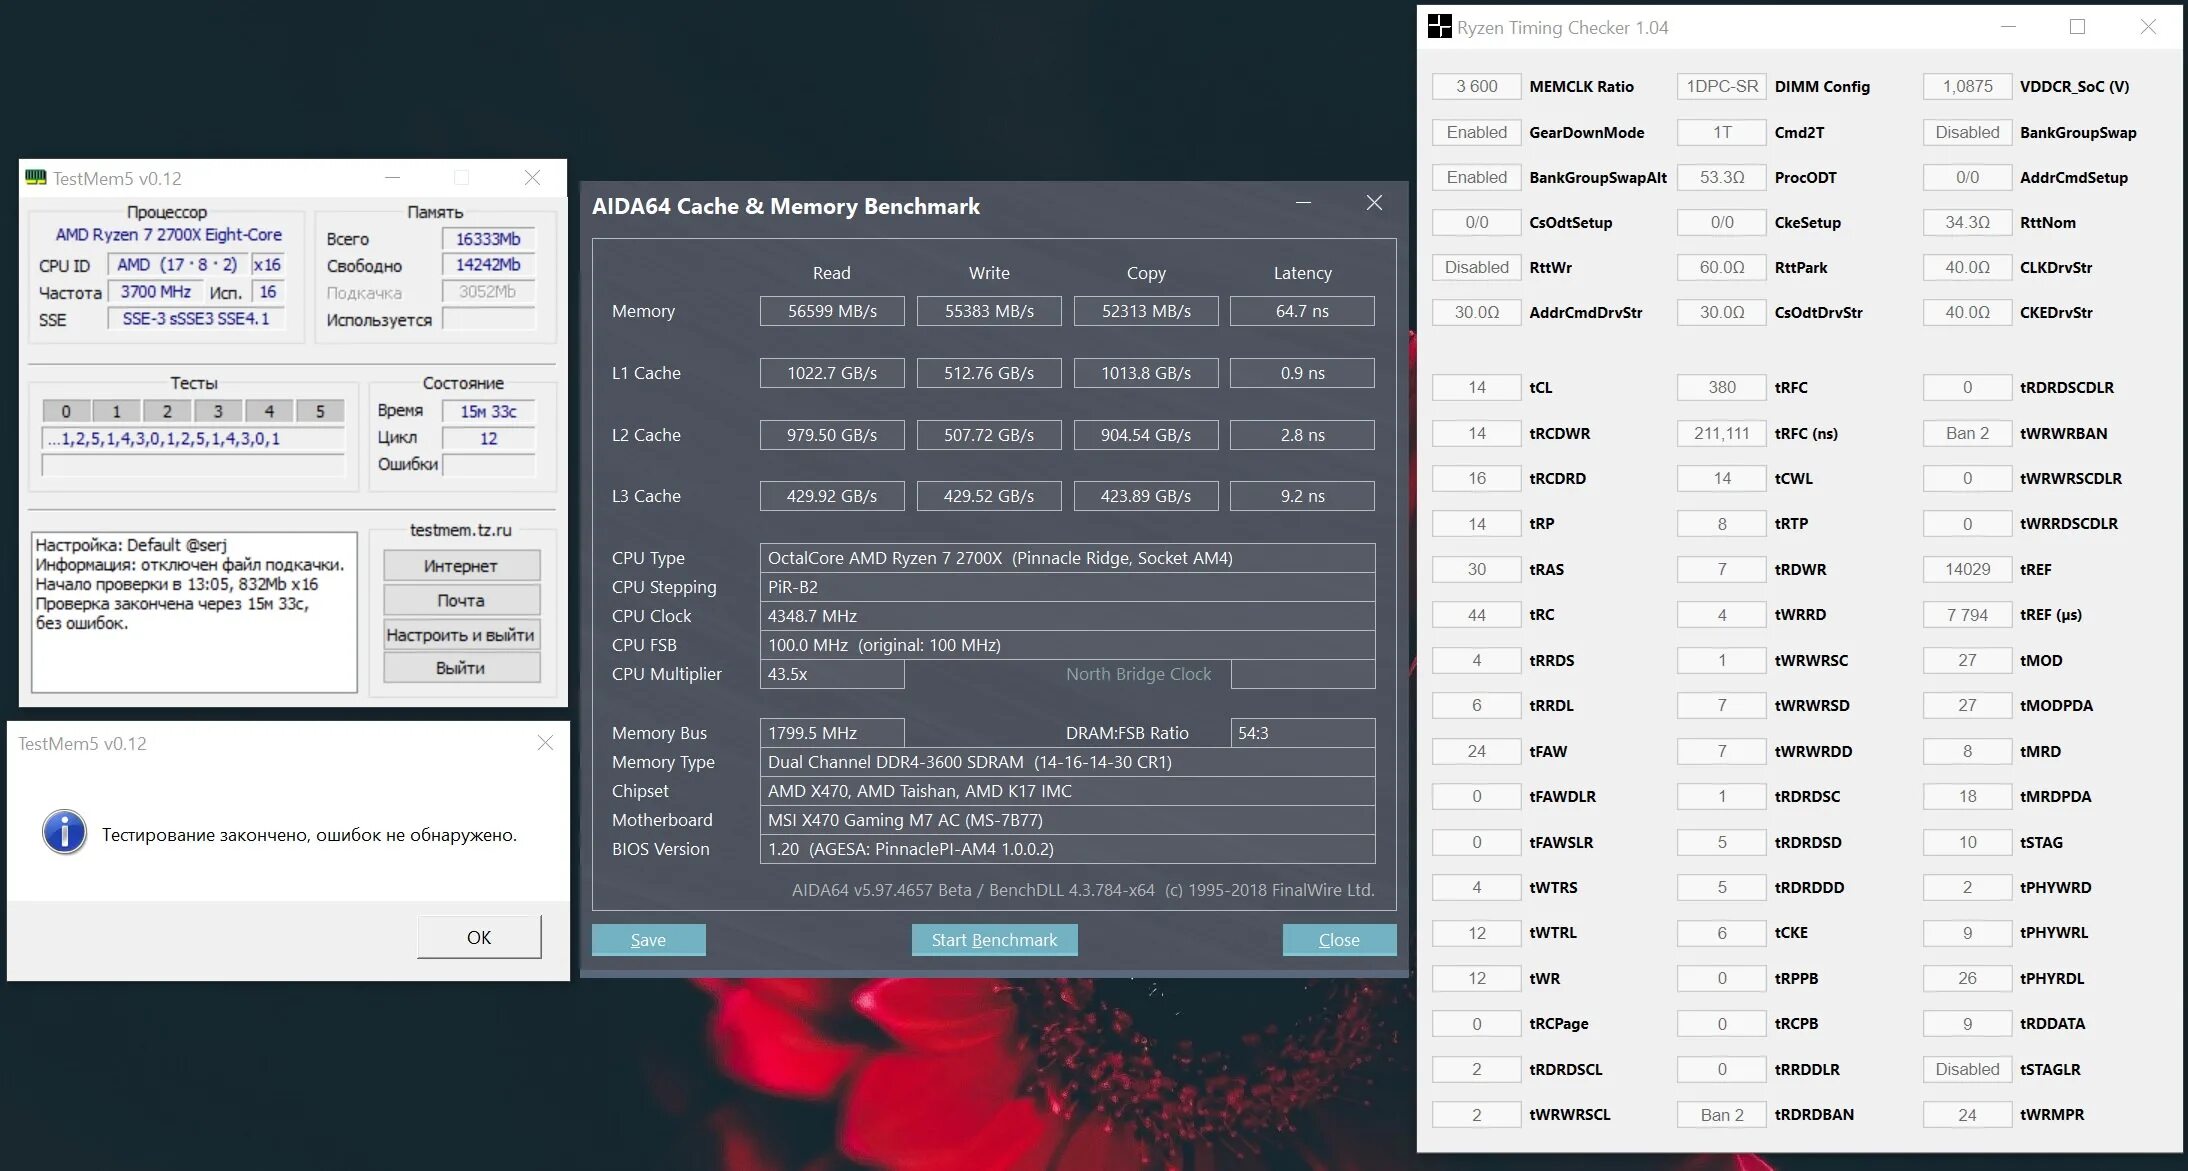Open the testmem.tz.ru link
2188x1171 pixels.
460,530
